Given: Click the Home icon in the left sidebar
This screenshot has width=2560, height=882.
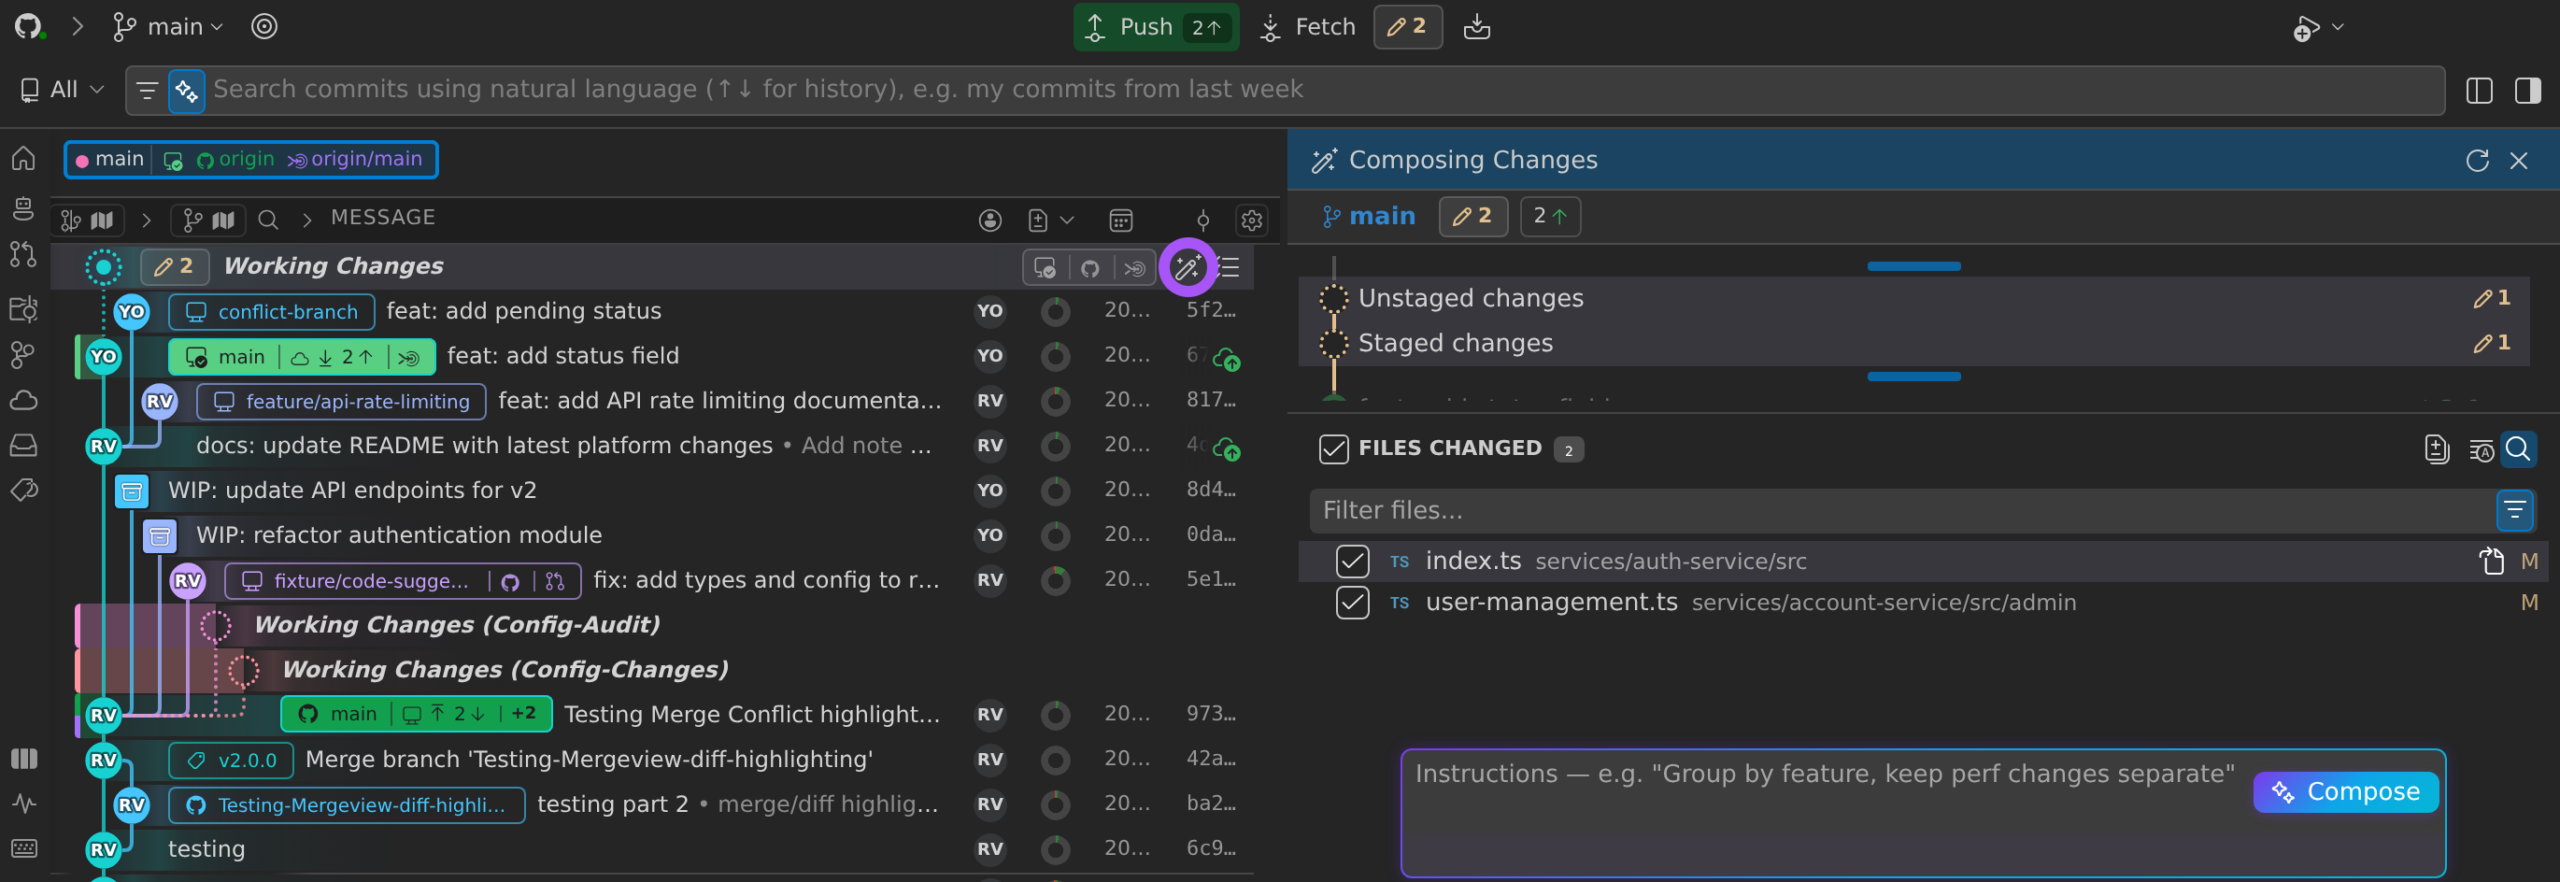Looking at the screenshot, I should [x=23, y=158].
